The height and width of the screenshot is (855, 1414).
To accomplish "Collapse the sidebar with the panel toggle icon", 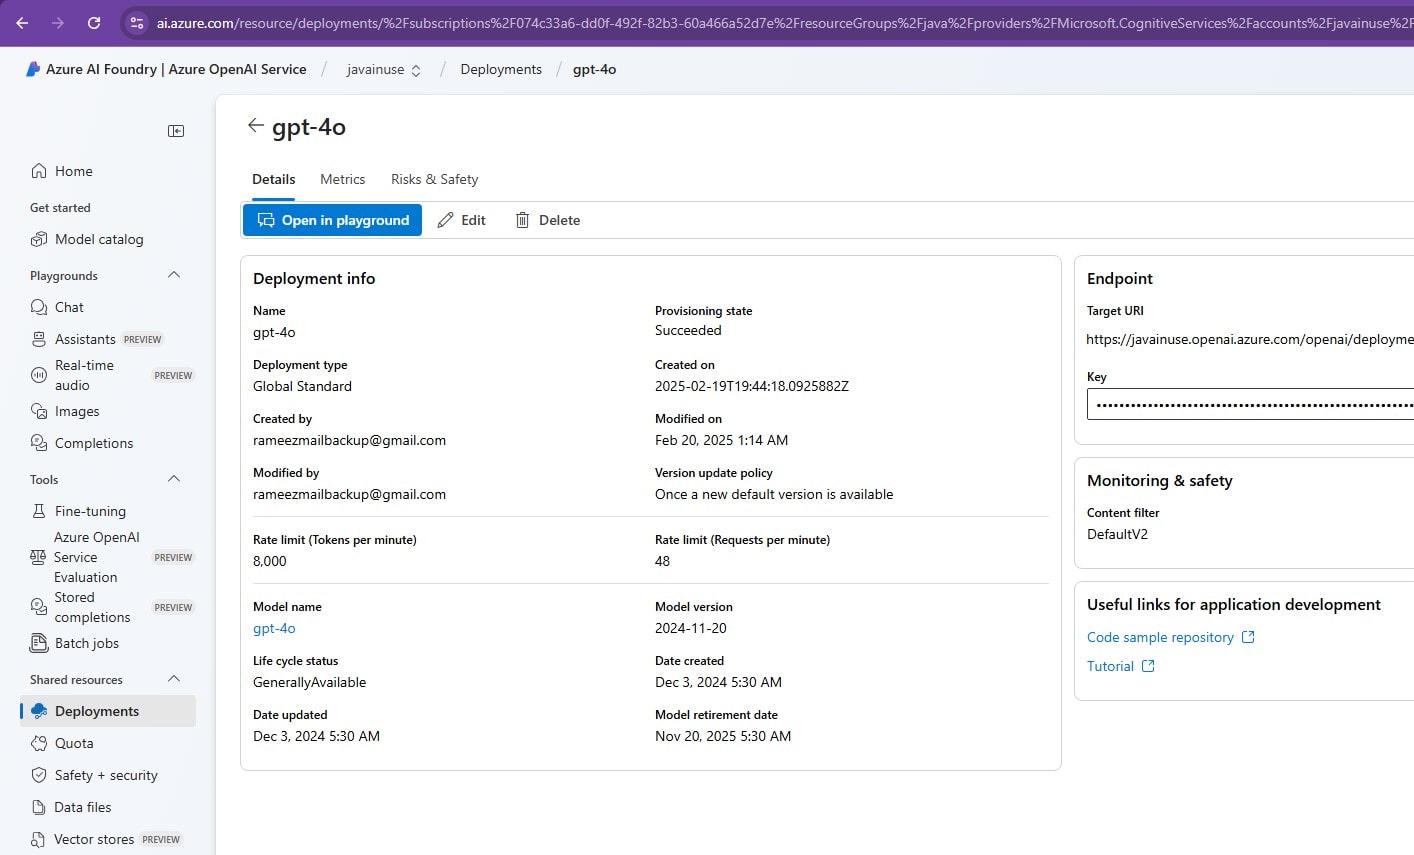I will click(176, 131).
